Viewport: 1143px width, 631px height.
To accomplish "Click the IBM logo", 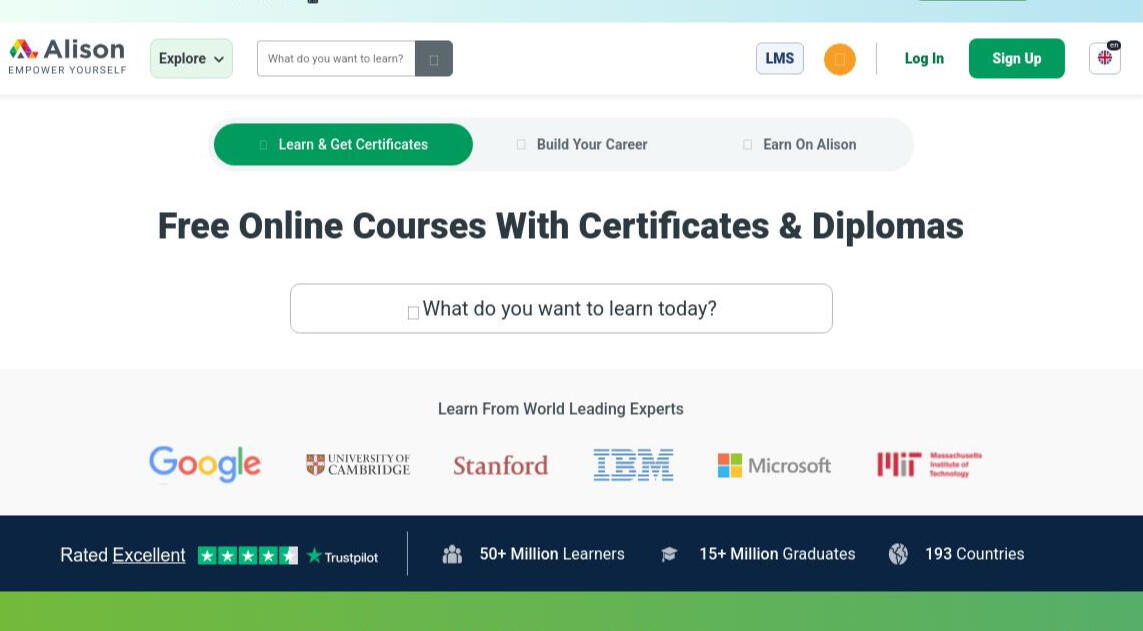I will (x=633, y=464).
